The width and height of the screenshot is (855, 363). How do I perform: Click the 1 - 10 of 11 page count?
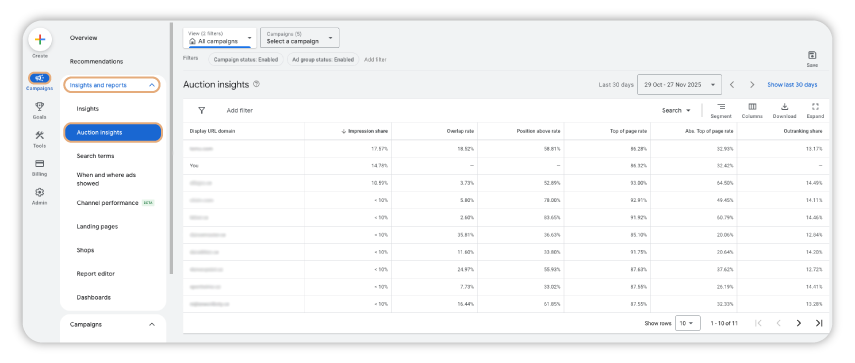click(724, 323)
